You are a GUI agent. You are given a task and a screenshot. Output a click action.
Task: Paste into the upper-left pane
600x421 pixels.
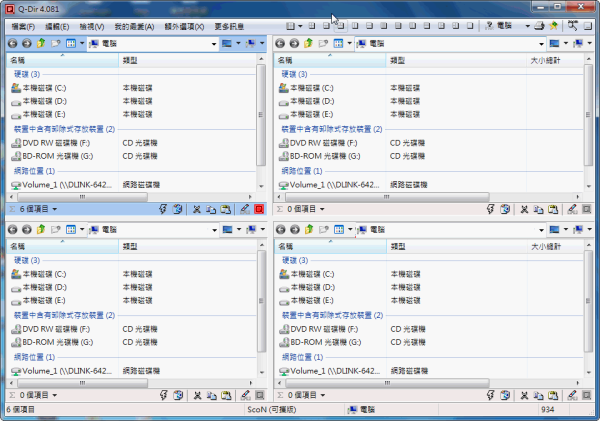point(226,209)
